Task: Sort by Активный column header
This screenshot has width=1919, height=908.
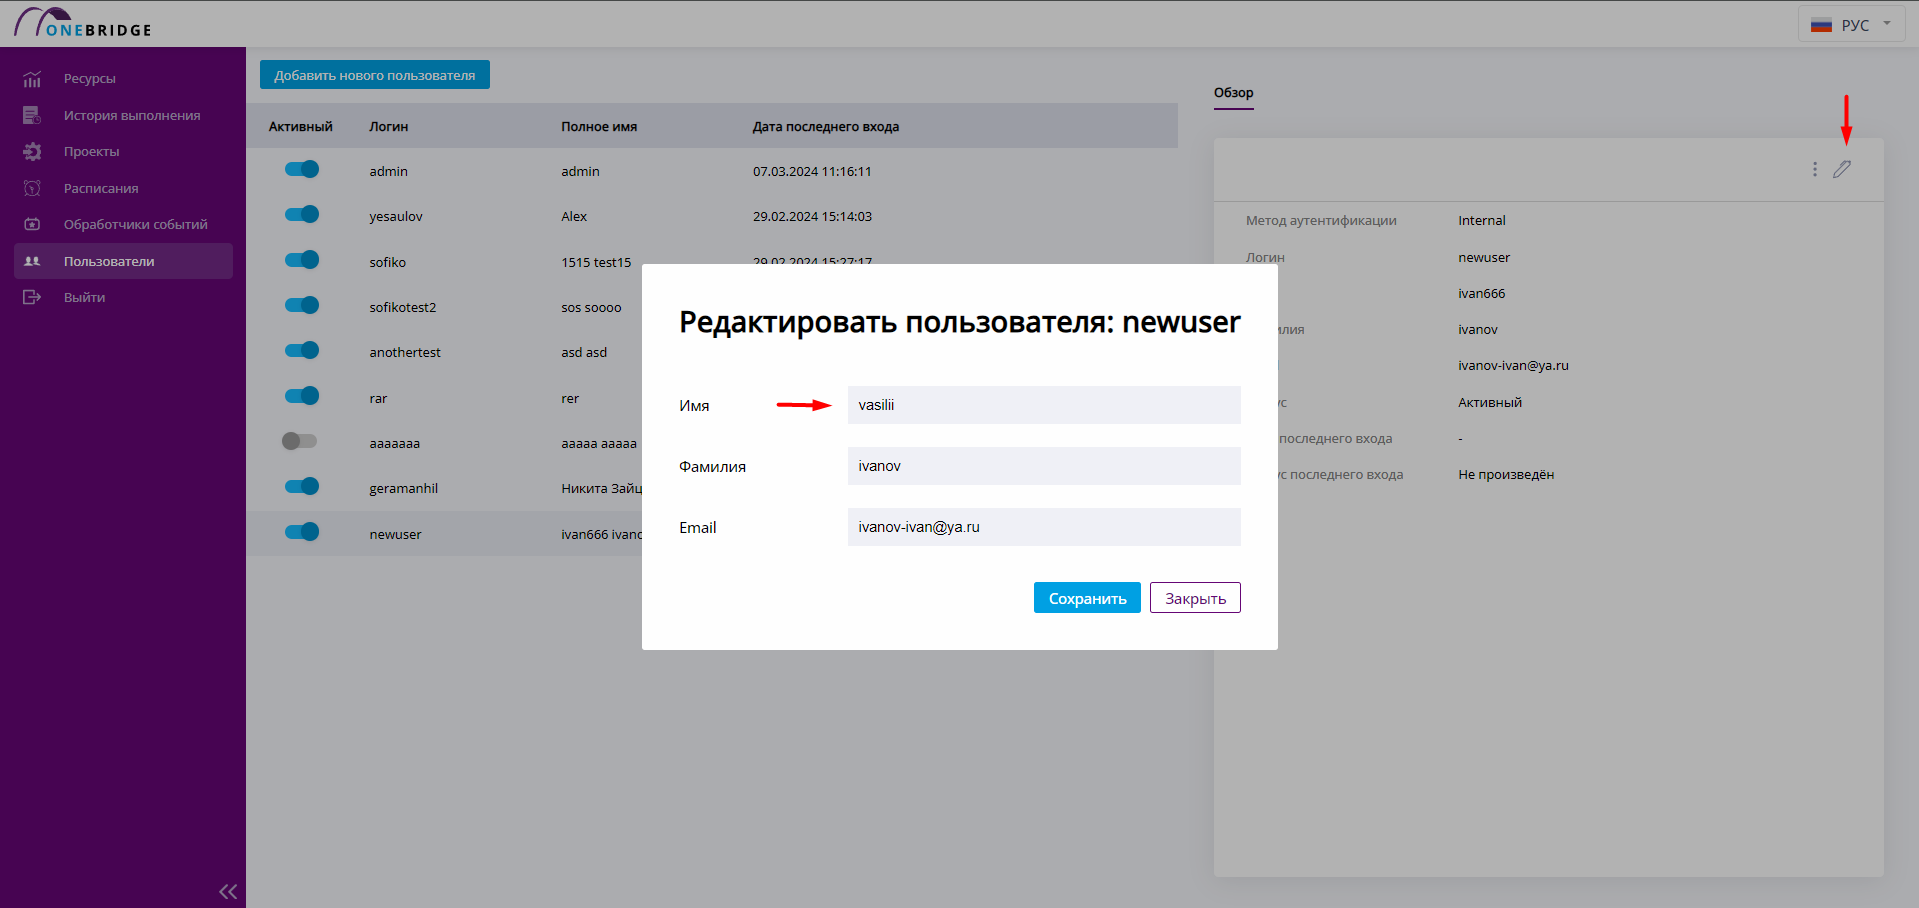Action: point(300,127)
